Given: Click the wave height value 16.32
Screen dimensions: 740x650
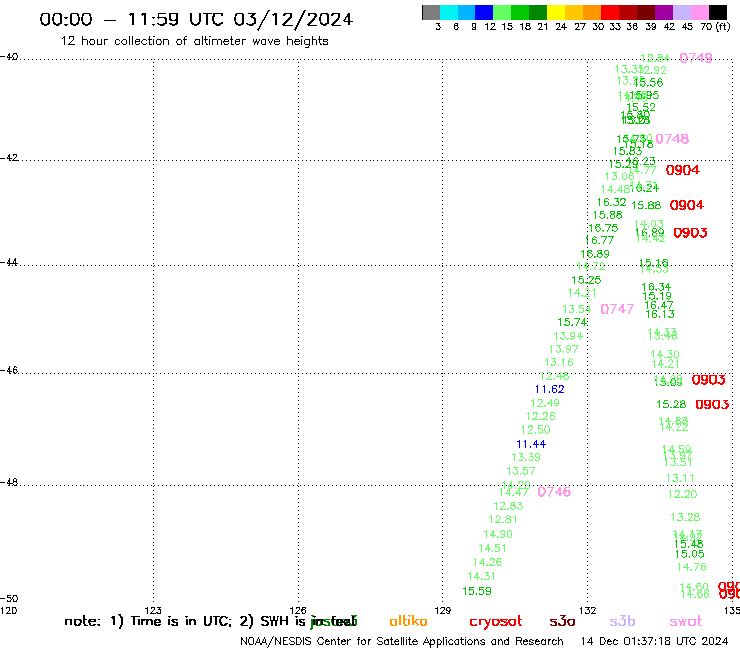Looking at the screenshot, I should 612,203.
